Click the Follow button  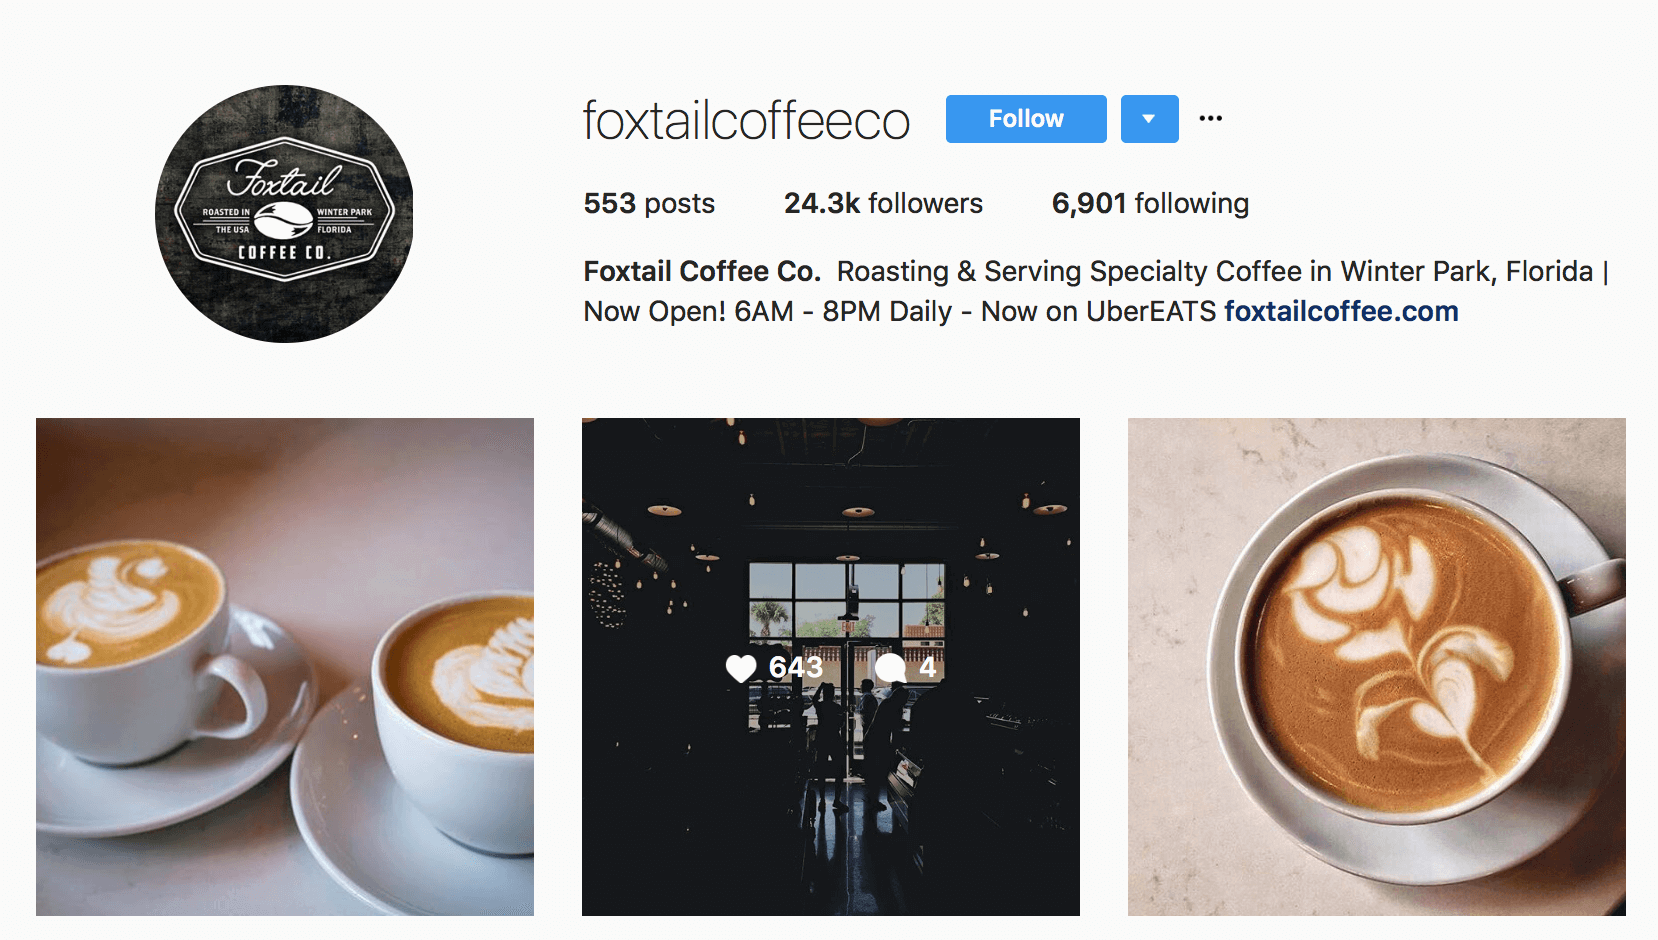(x=1026, y=119)
